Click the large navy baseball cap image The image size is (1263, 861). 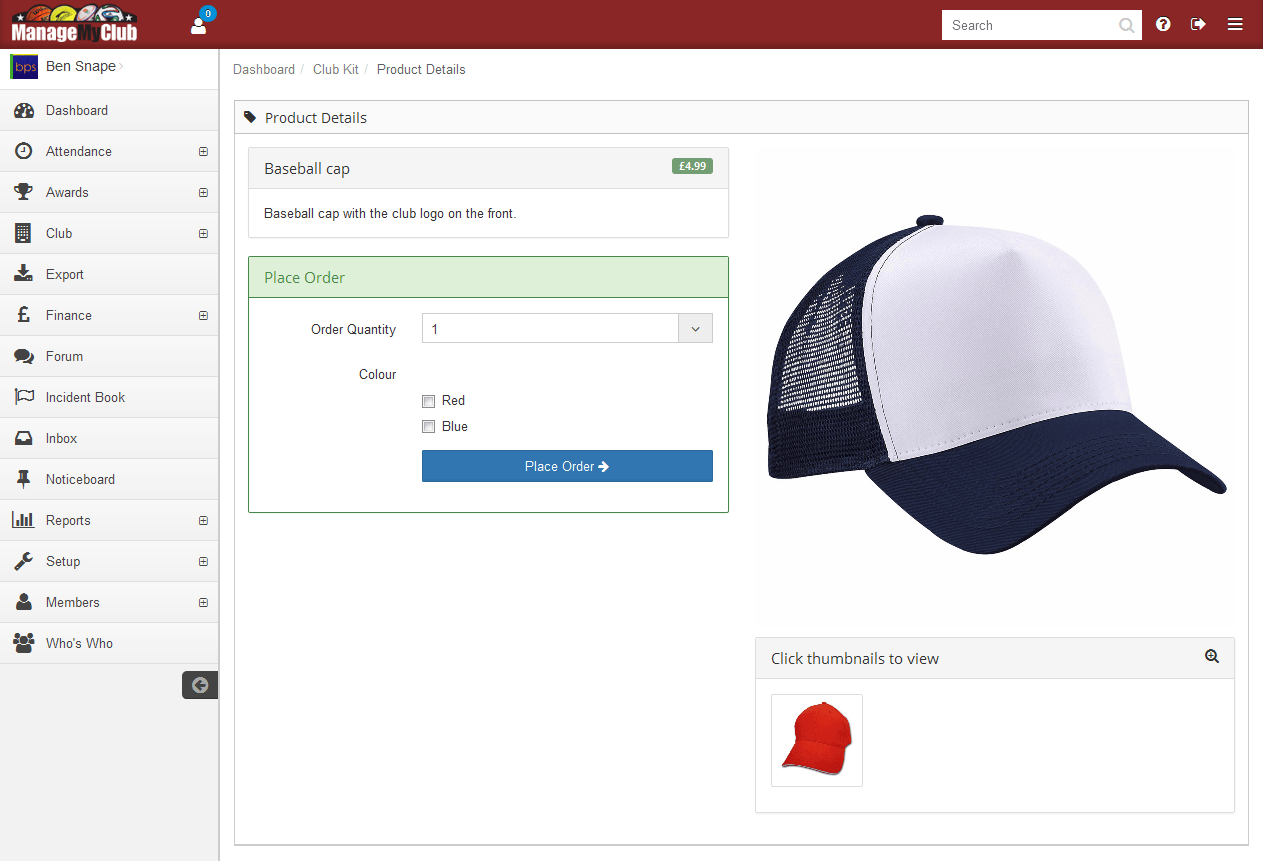pyautogui.click(x=996, y=384)
